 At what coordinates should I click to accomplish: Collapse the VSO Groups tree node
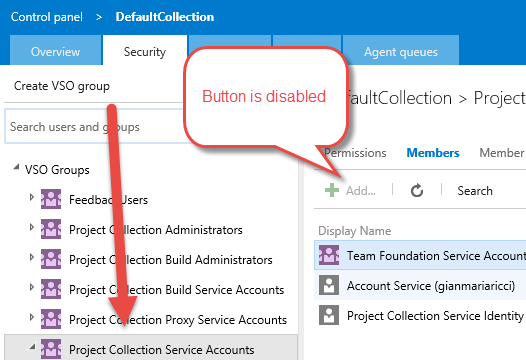coord(16,167)
